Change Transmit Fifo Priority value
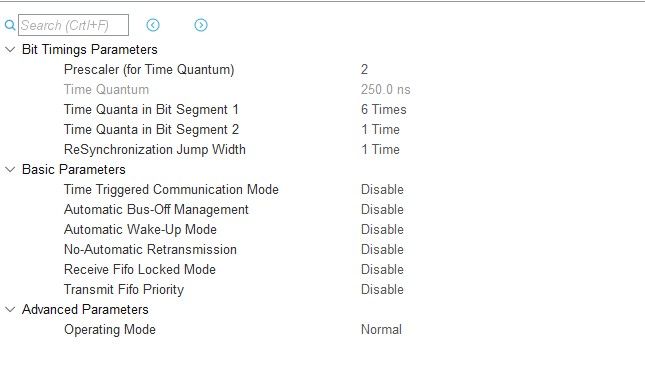Viewport: 645px width, 378px height. (382, 289)
